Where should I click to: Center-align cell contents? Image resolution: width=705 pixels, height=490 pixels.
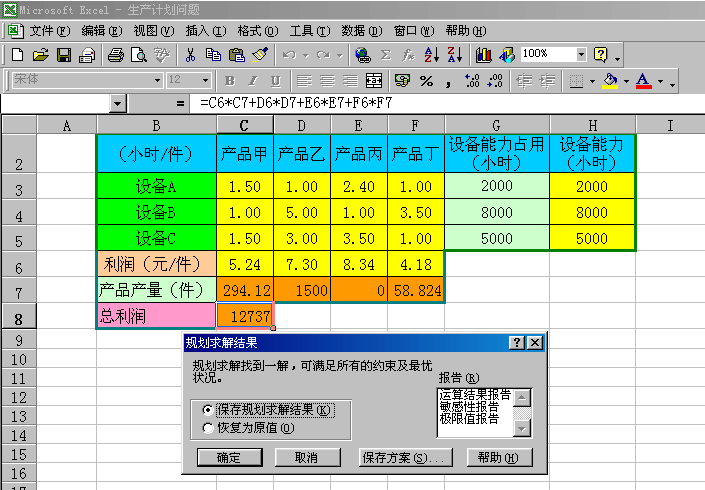point(327,81)
